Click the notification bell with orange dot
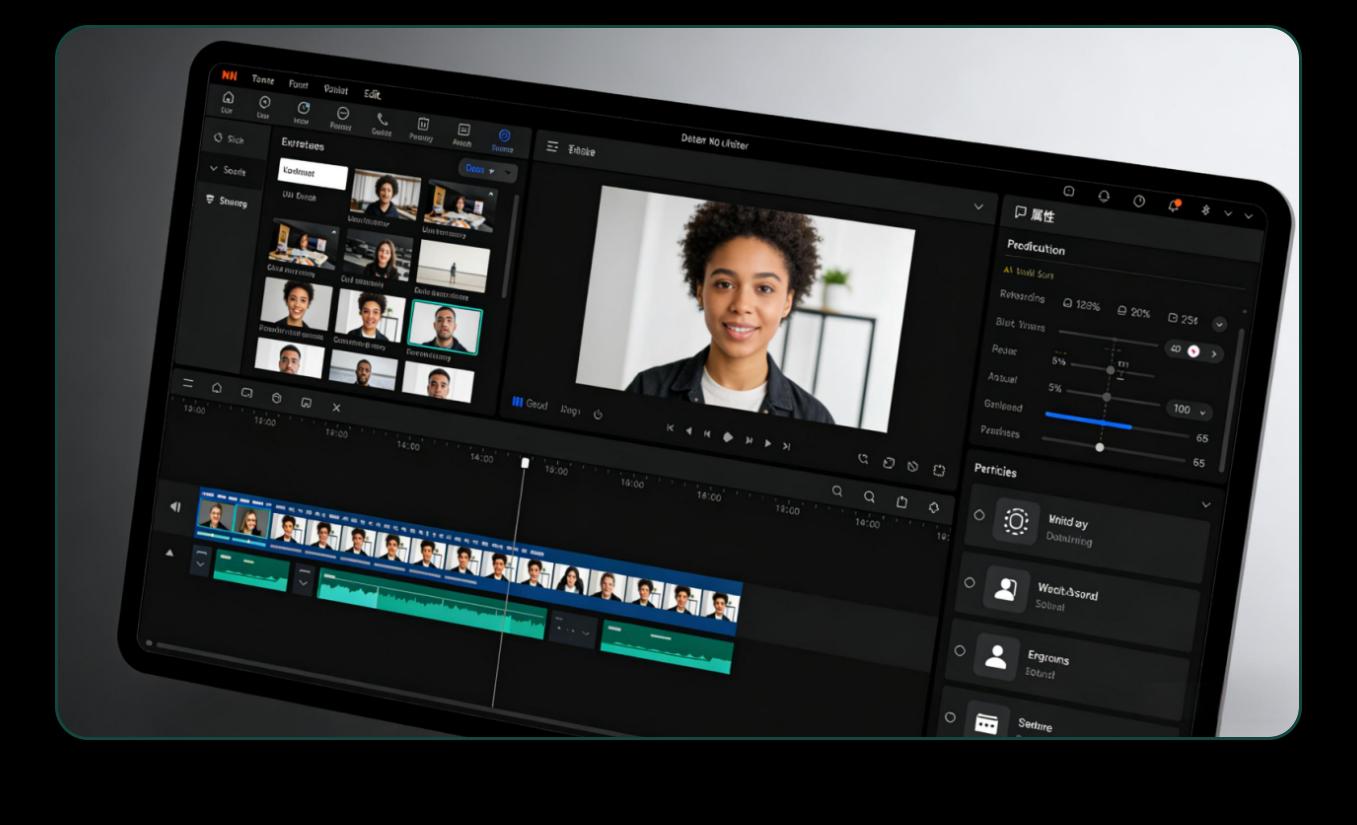This screenshot has width=1357, height=825. [1174, 205]
